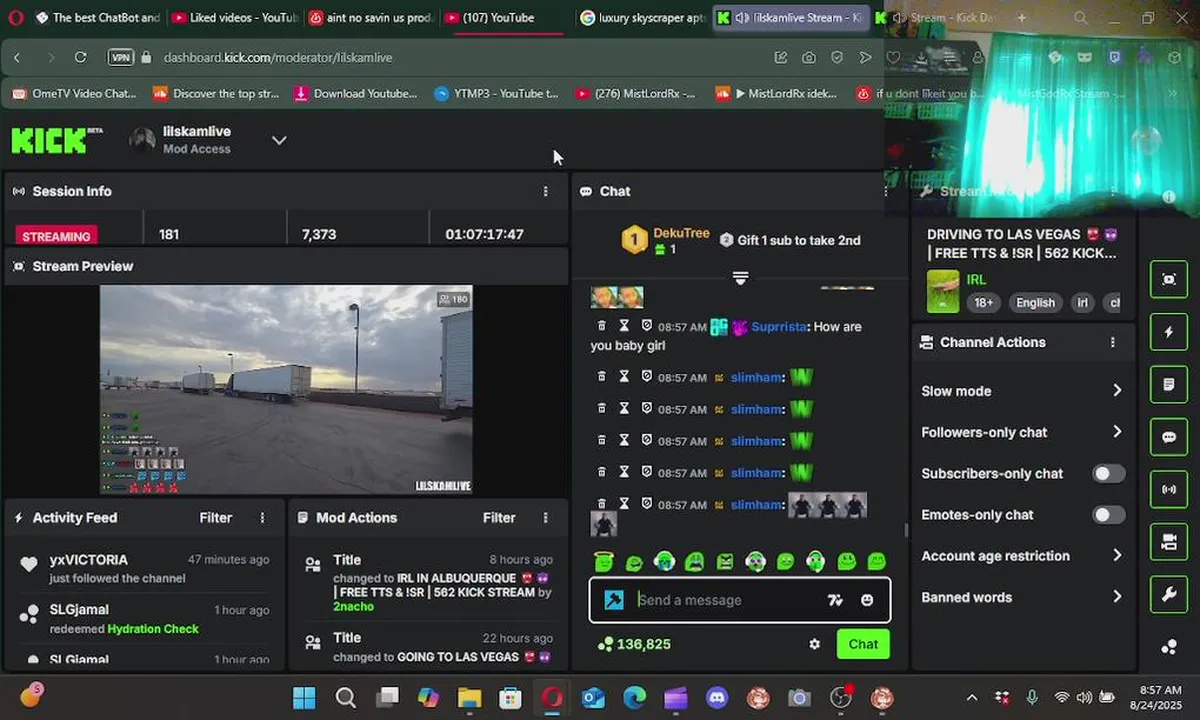This screenshot has width=1200, height=720.
Task: Open YTMP3 - YouTube bookmark
Action: point(496,93)
